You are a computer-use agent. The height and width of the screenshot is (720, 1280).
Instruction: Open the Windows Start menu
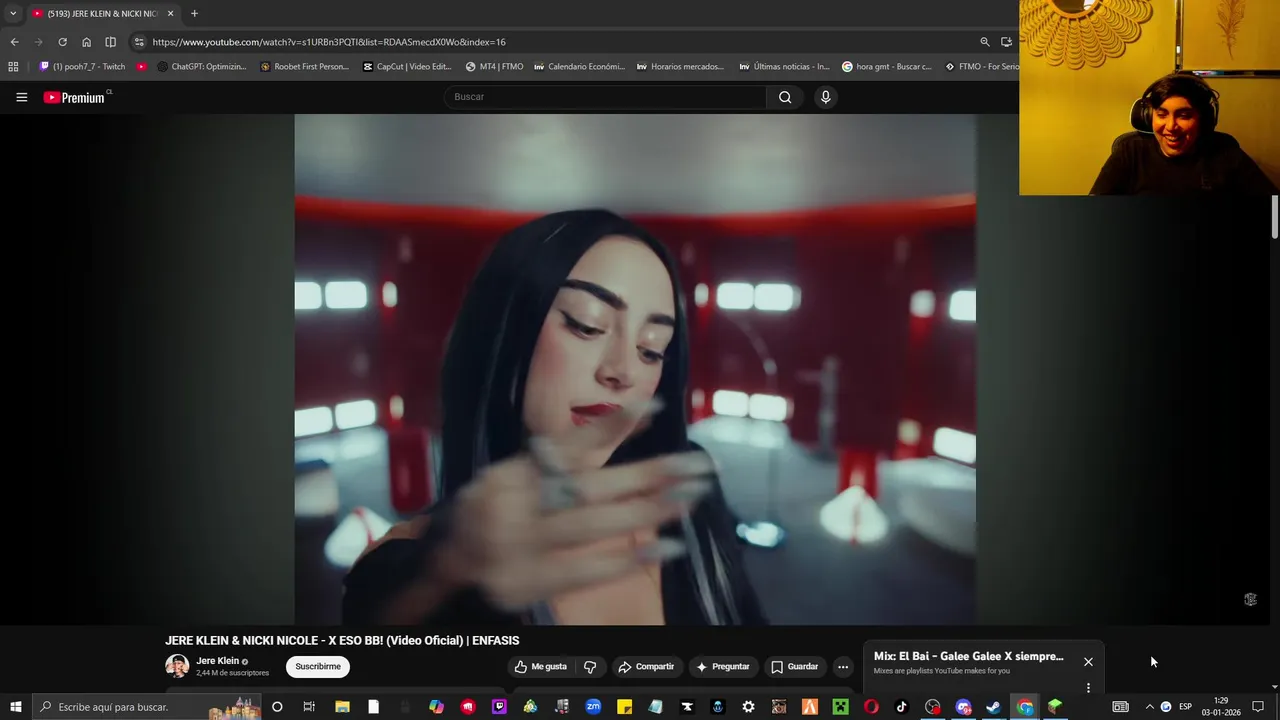coord(15,707)
